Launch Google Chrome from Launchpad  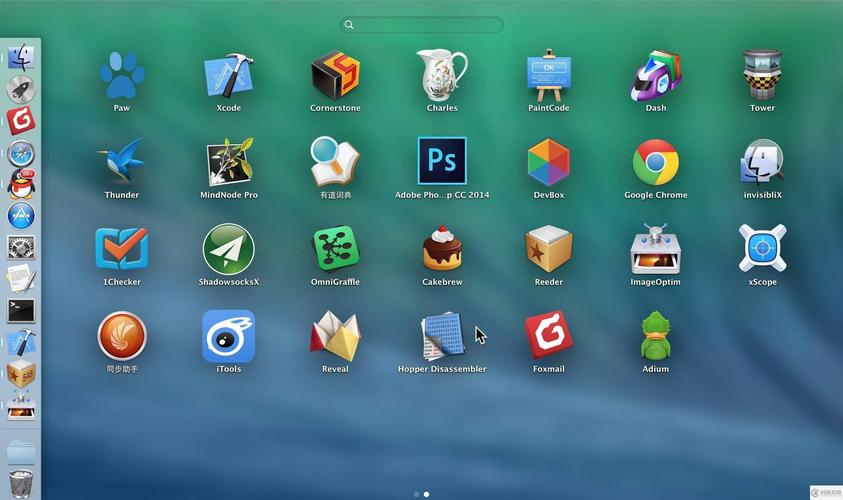[655, 162]
